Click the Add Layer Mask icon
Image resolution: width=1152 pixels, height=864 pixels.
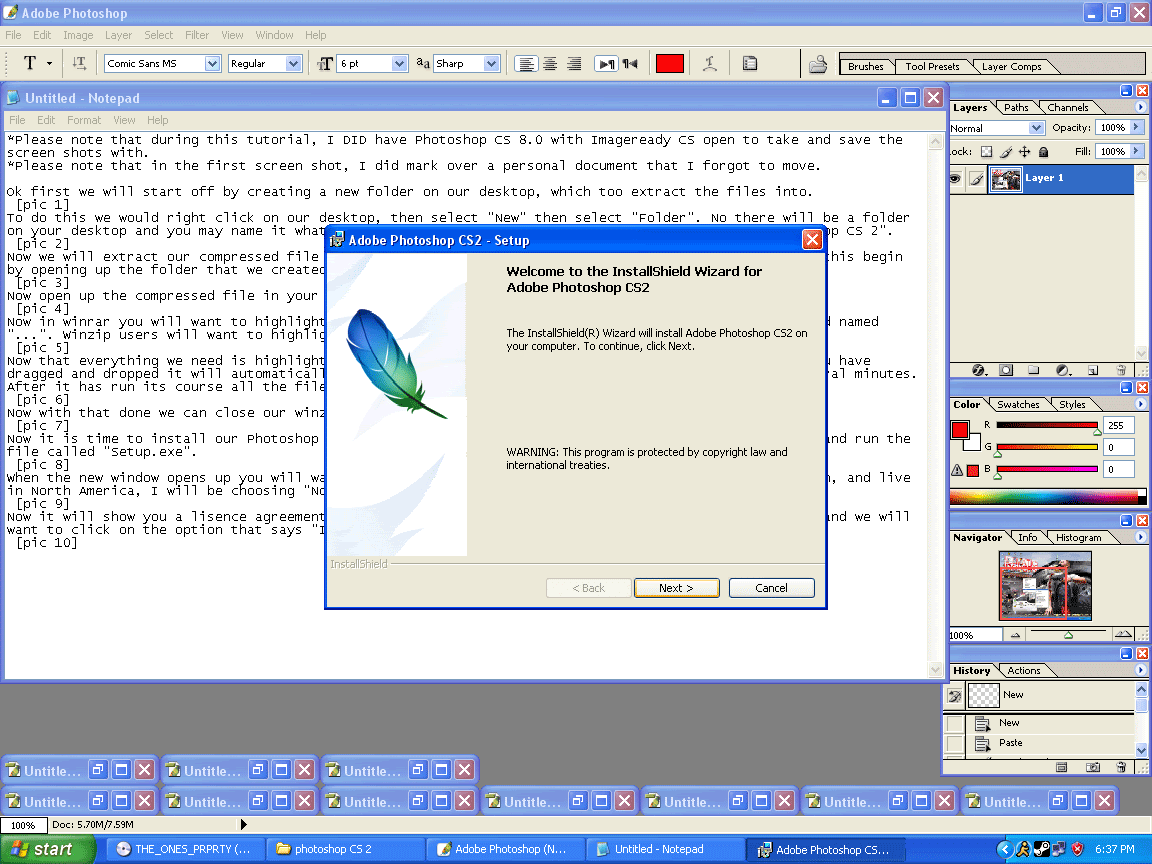[x=1006, y=370]
